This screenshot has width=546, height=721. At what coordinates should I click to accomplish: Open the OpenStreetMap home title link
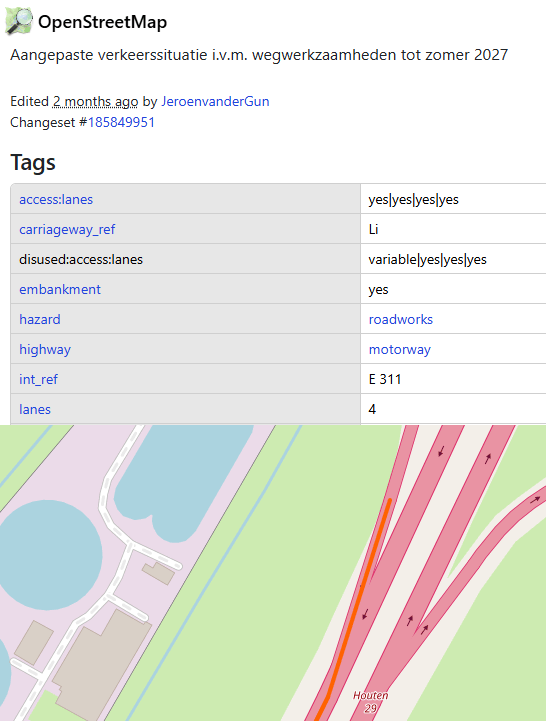coord(102,22)
